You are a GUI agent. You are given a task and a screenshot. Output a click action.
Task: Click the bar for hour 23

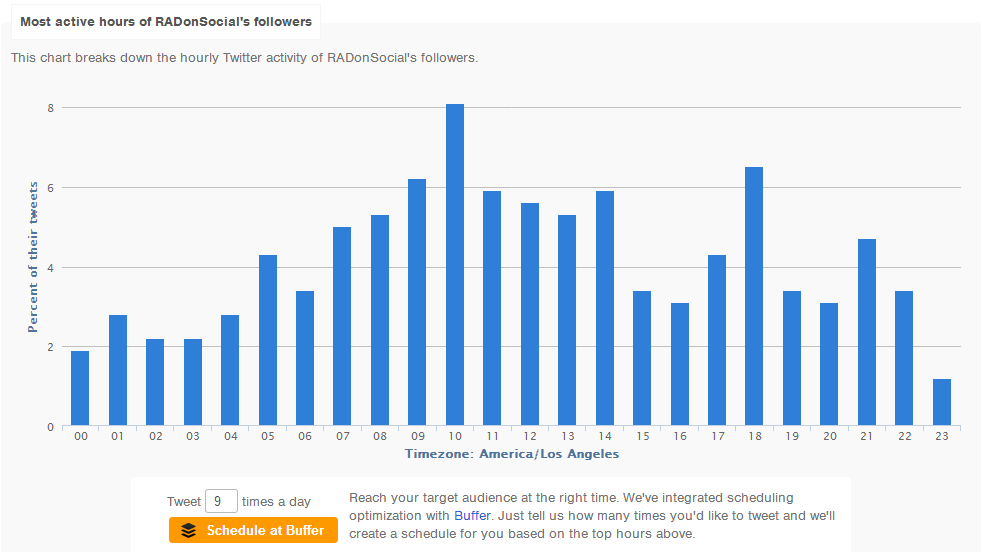[942, 403]
